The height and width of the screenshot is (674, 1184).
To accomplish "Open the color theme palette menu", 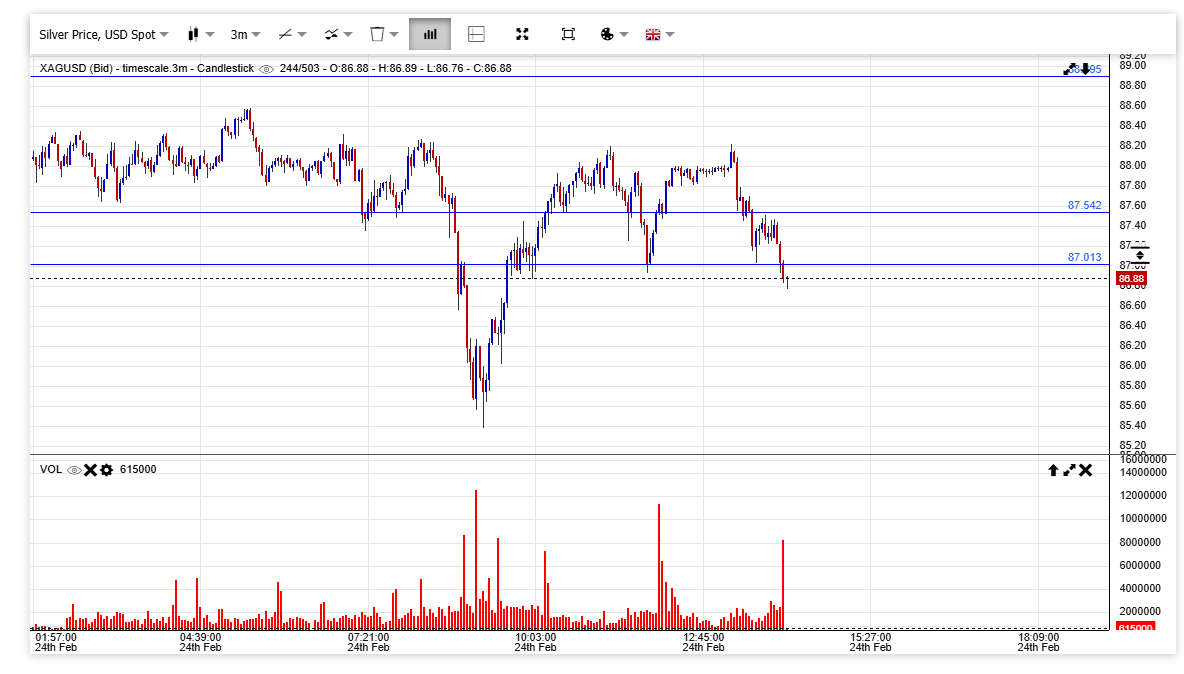I will pyautogui.click(x=613, y=34).
